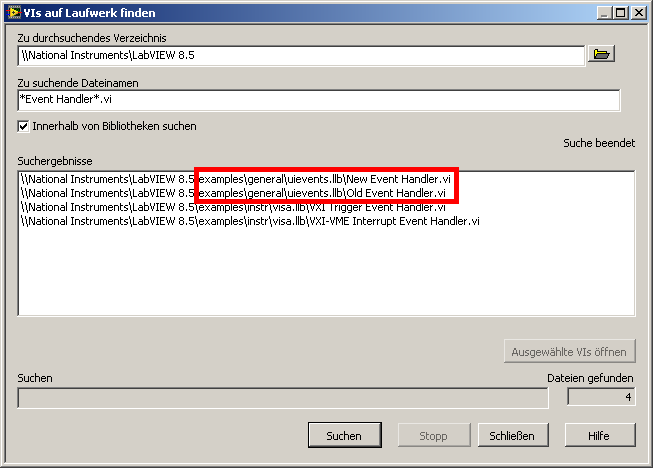Select VXI-VME Interrupt Event Handler.vi row
The height and width of the screenshot is (468, 653).
tap(250, 221)
